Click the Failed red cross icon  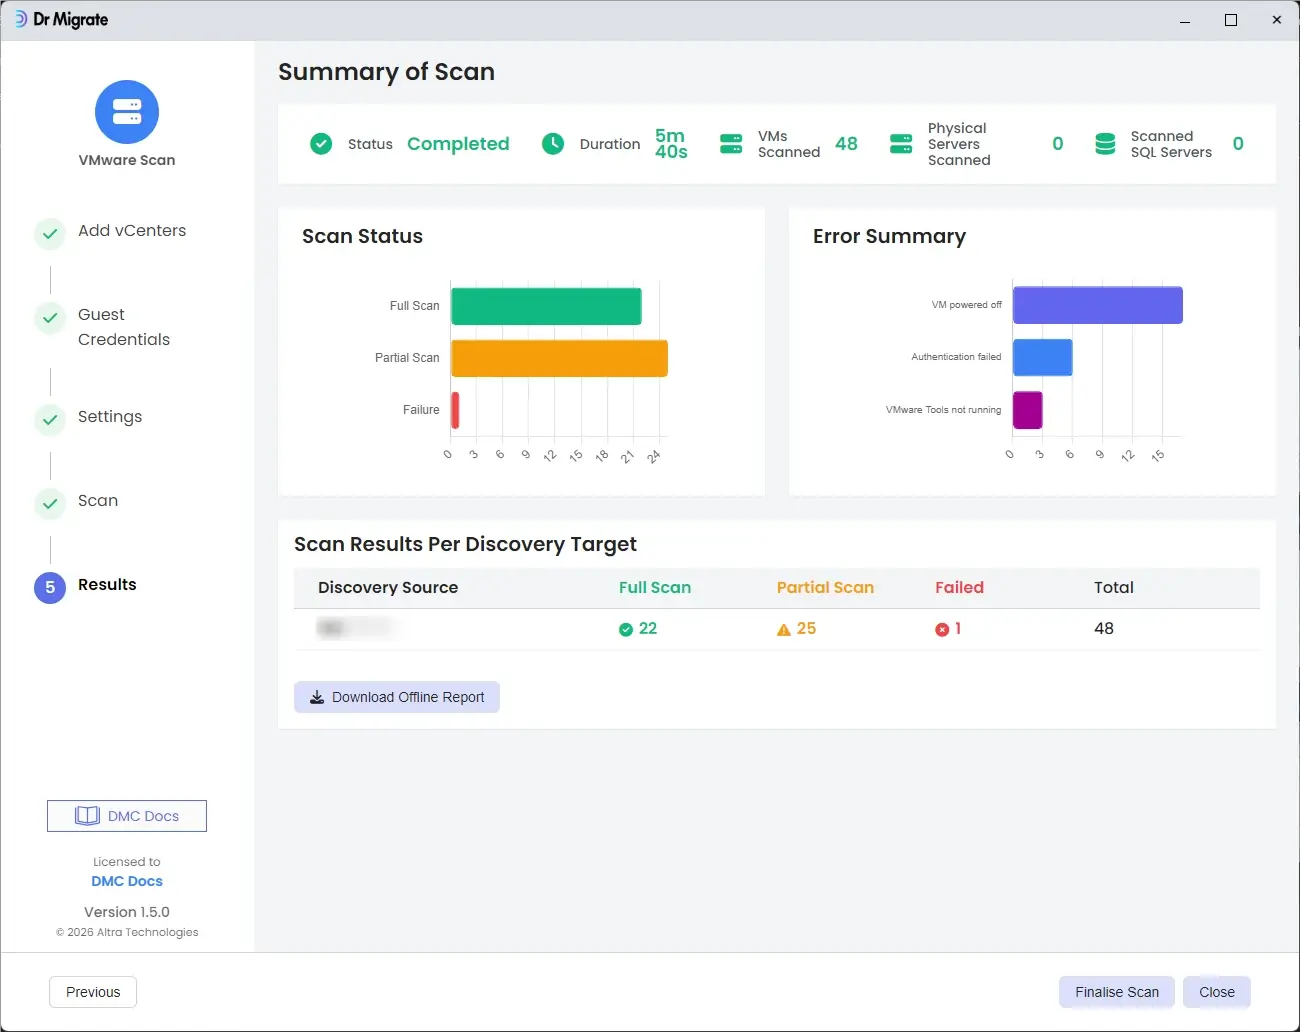(942, 629)
